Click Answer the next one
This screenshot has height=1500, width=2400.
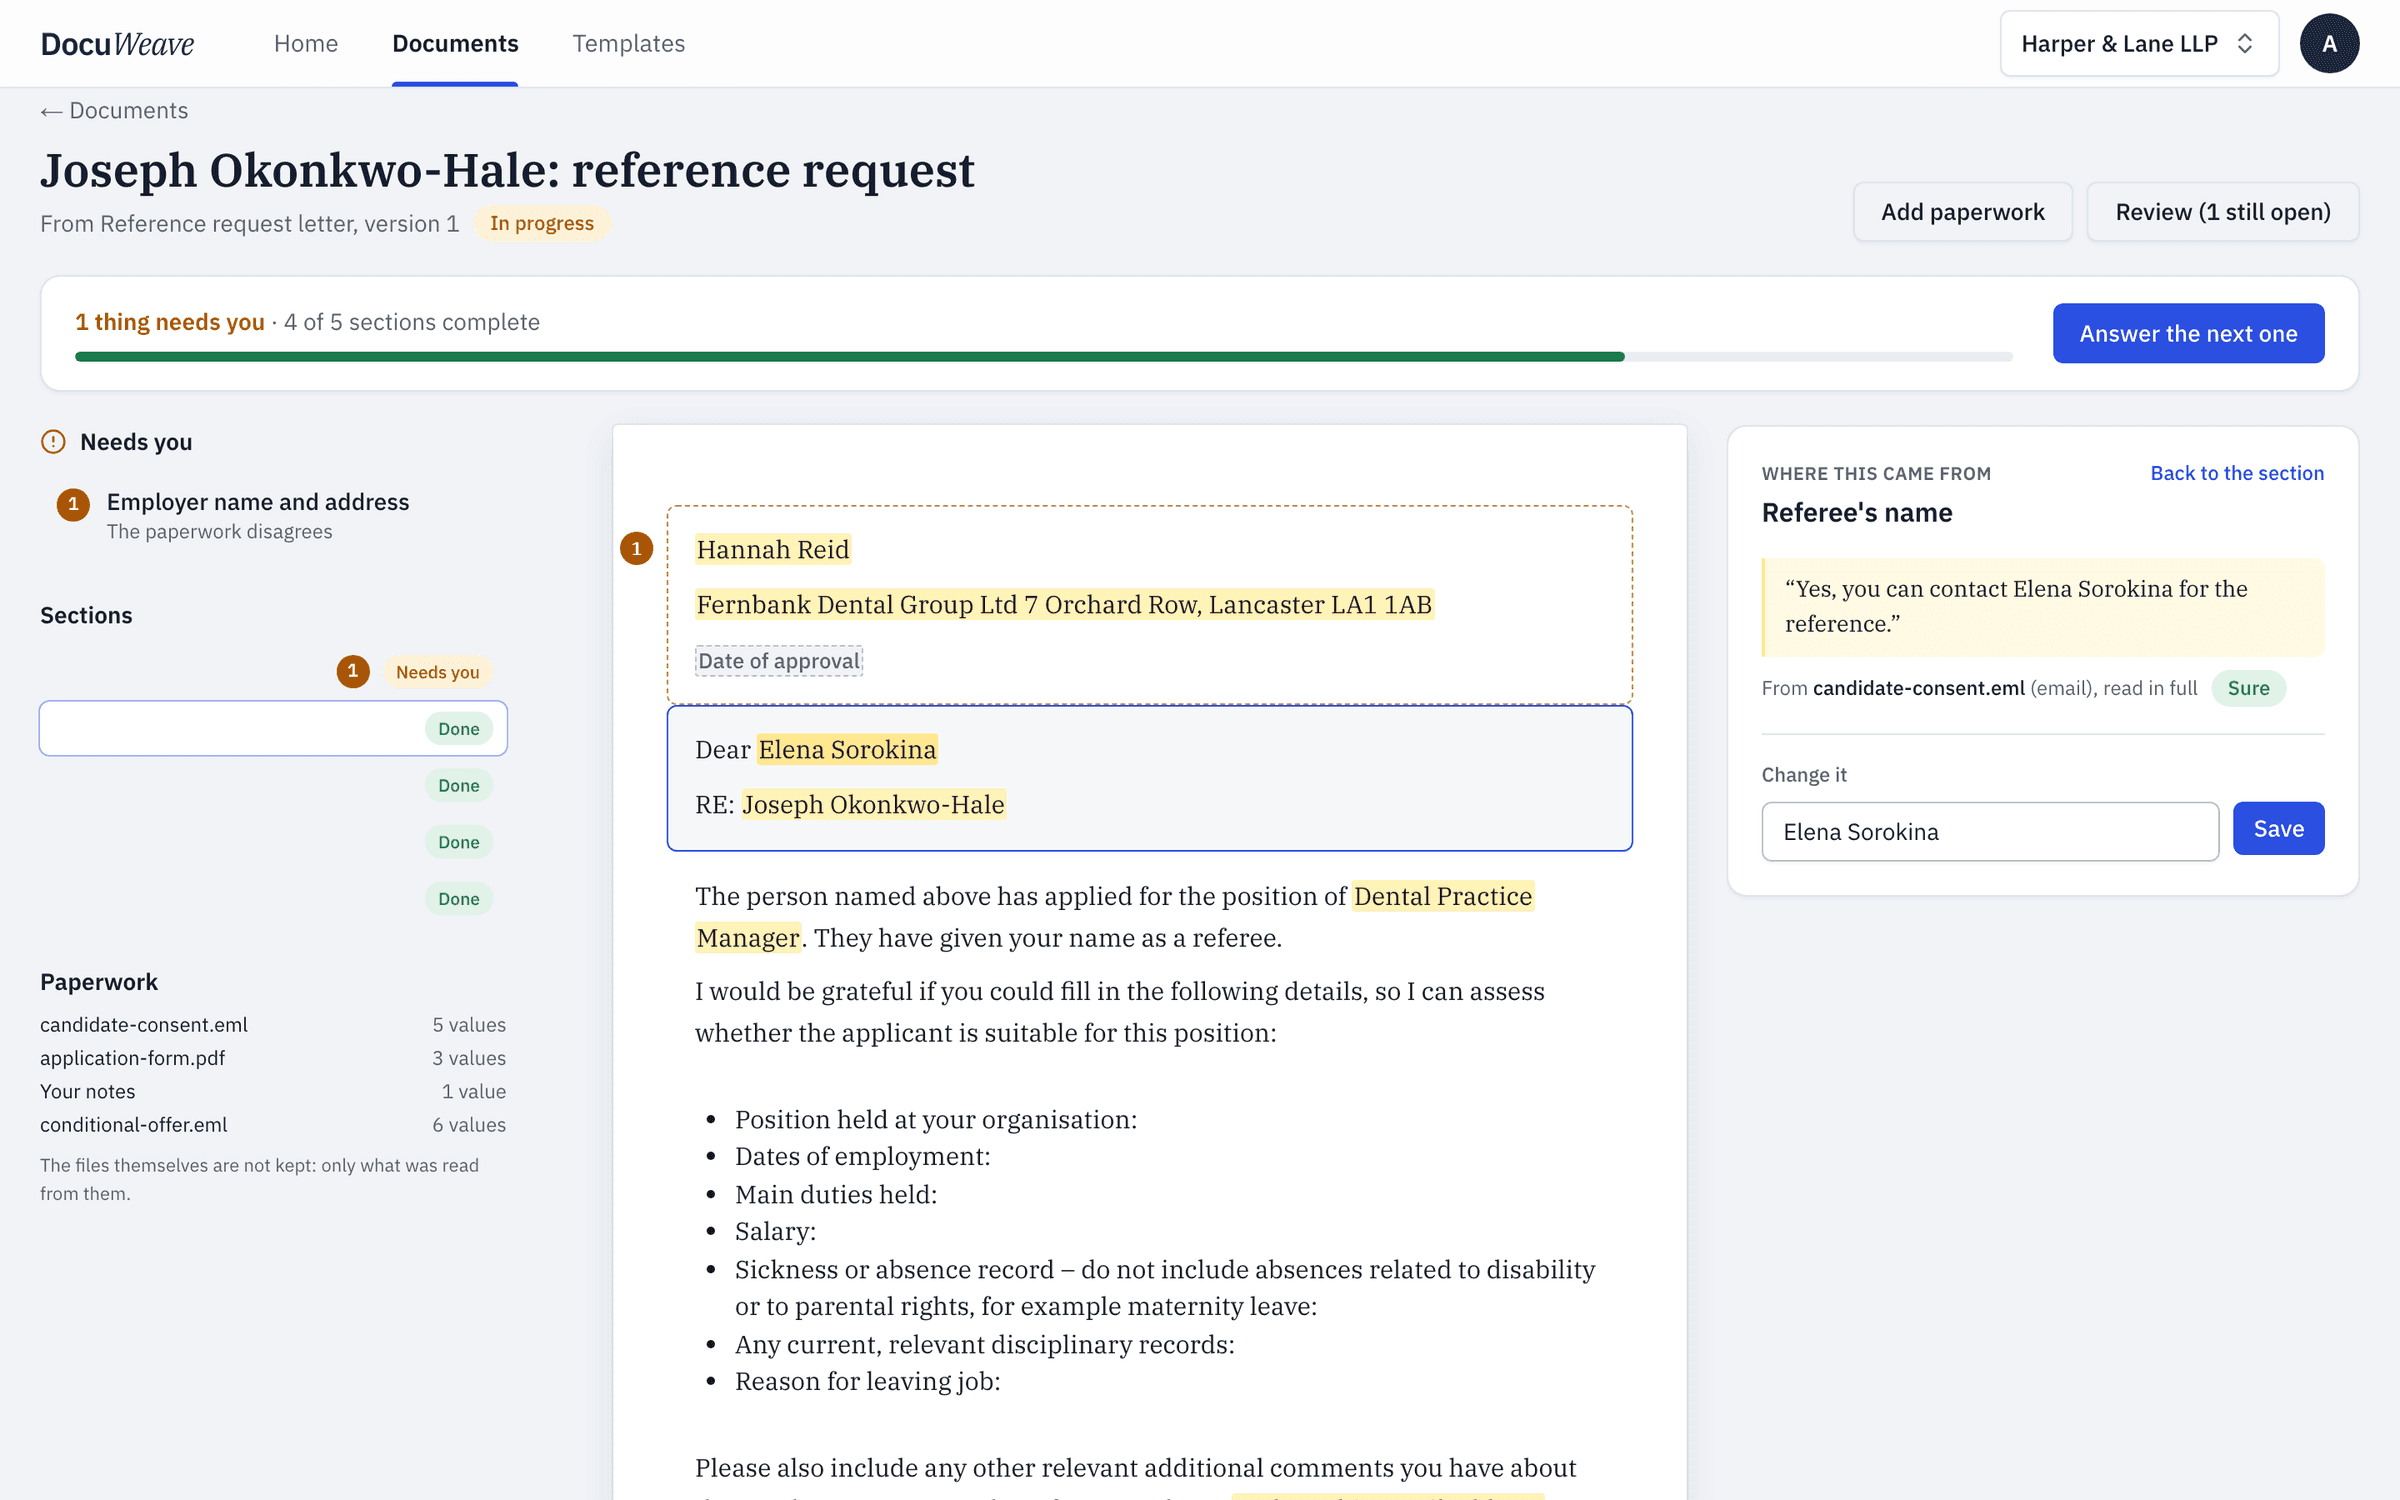tap(2188, 334)
